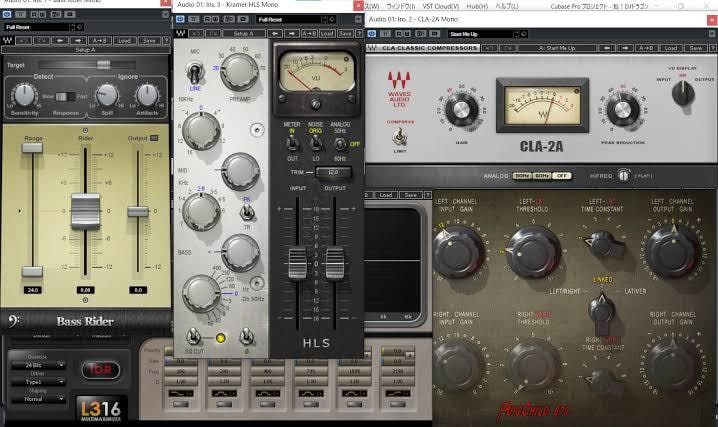Go to next preset in CLA-2A
718x427 pixels.
[x=625, y=48]
